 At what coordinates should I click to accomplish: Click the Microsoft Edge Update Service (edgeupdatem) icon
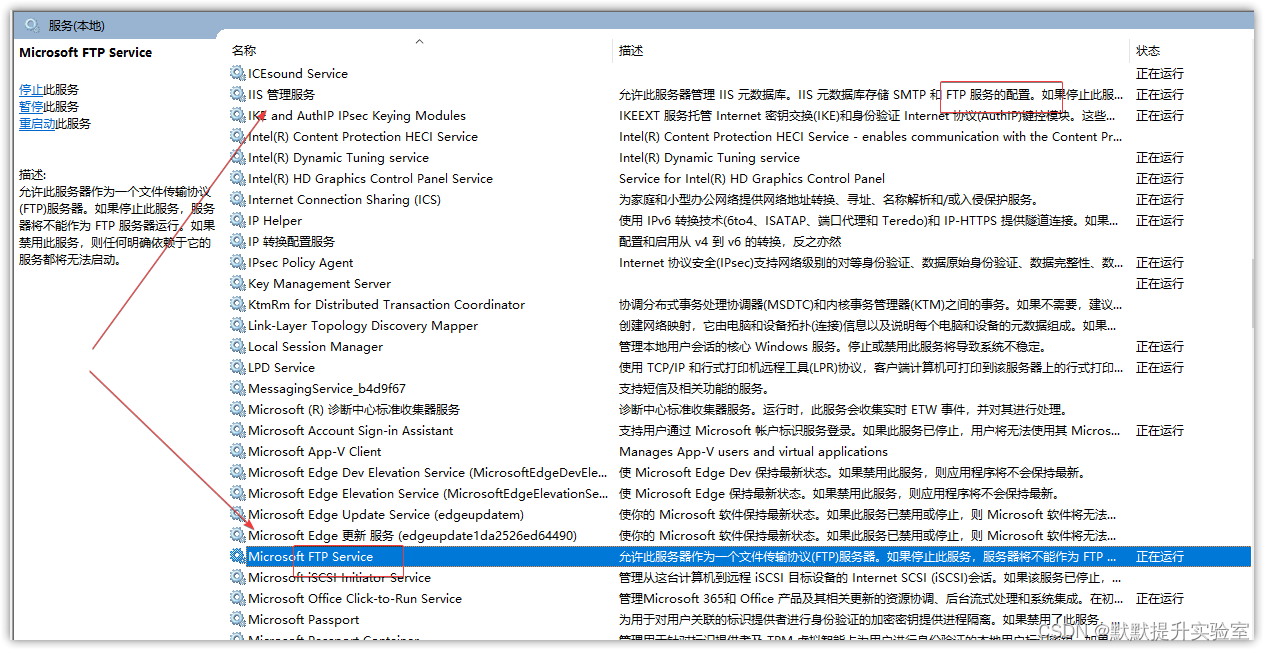[x=237, y=514]
